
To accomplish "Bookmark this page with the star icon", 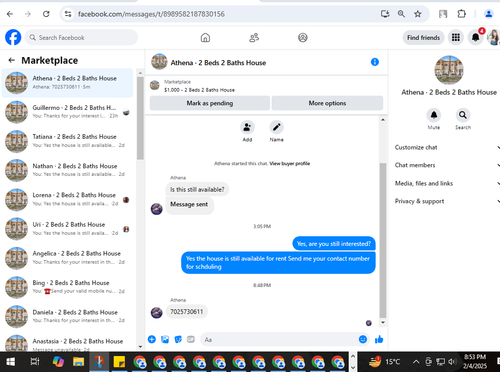I will point(417,14).
